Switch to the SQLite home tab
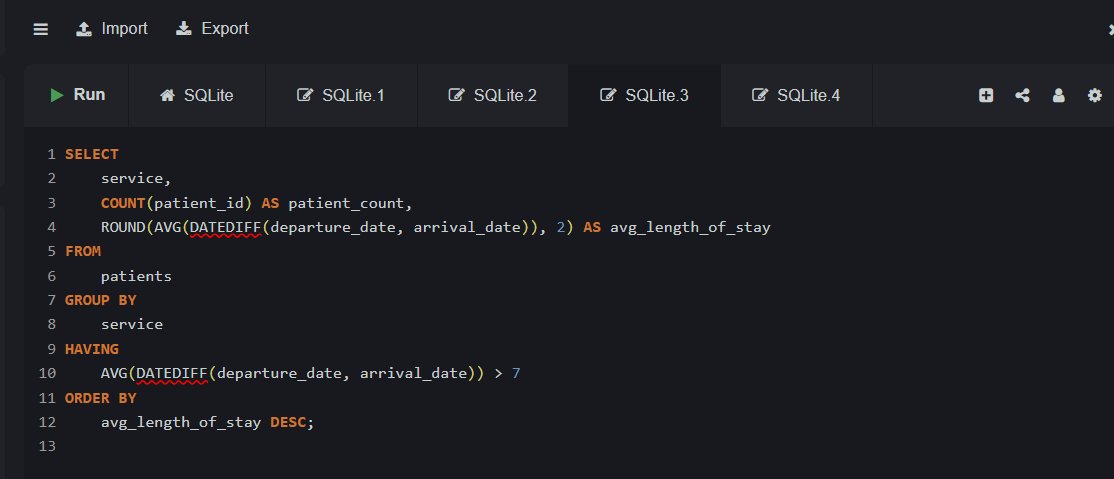The height and width of the screenshot is (479, 1114). click(x=197, y=95)
